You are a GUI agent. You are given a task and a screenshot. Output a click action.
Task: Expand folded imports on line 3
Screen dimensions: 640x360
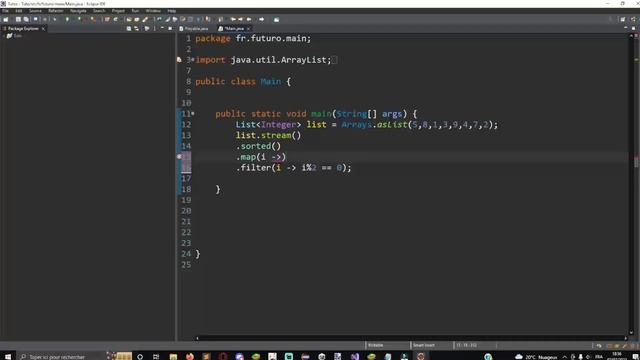[193, 60]
